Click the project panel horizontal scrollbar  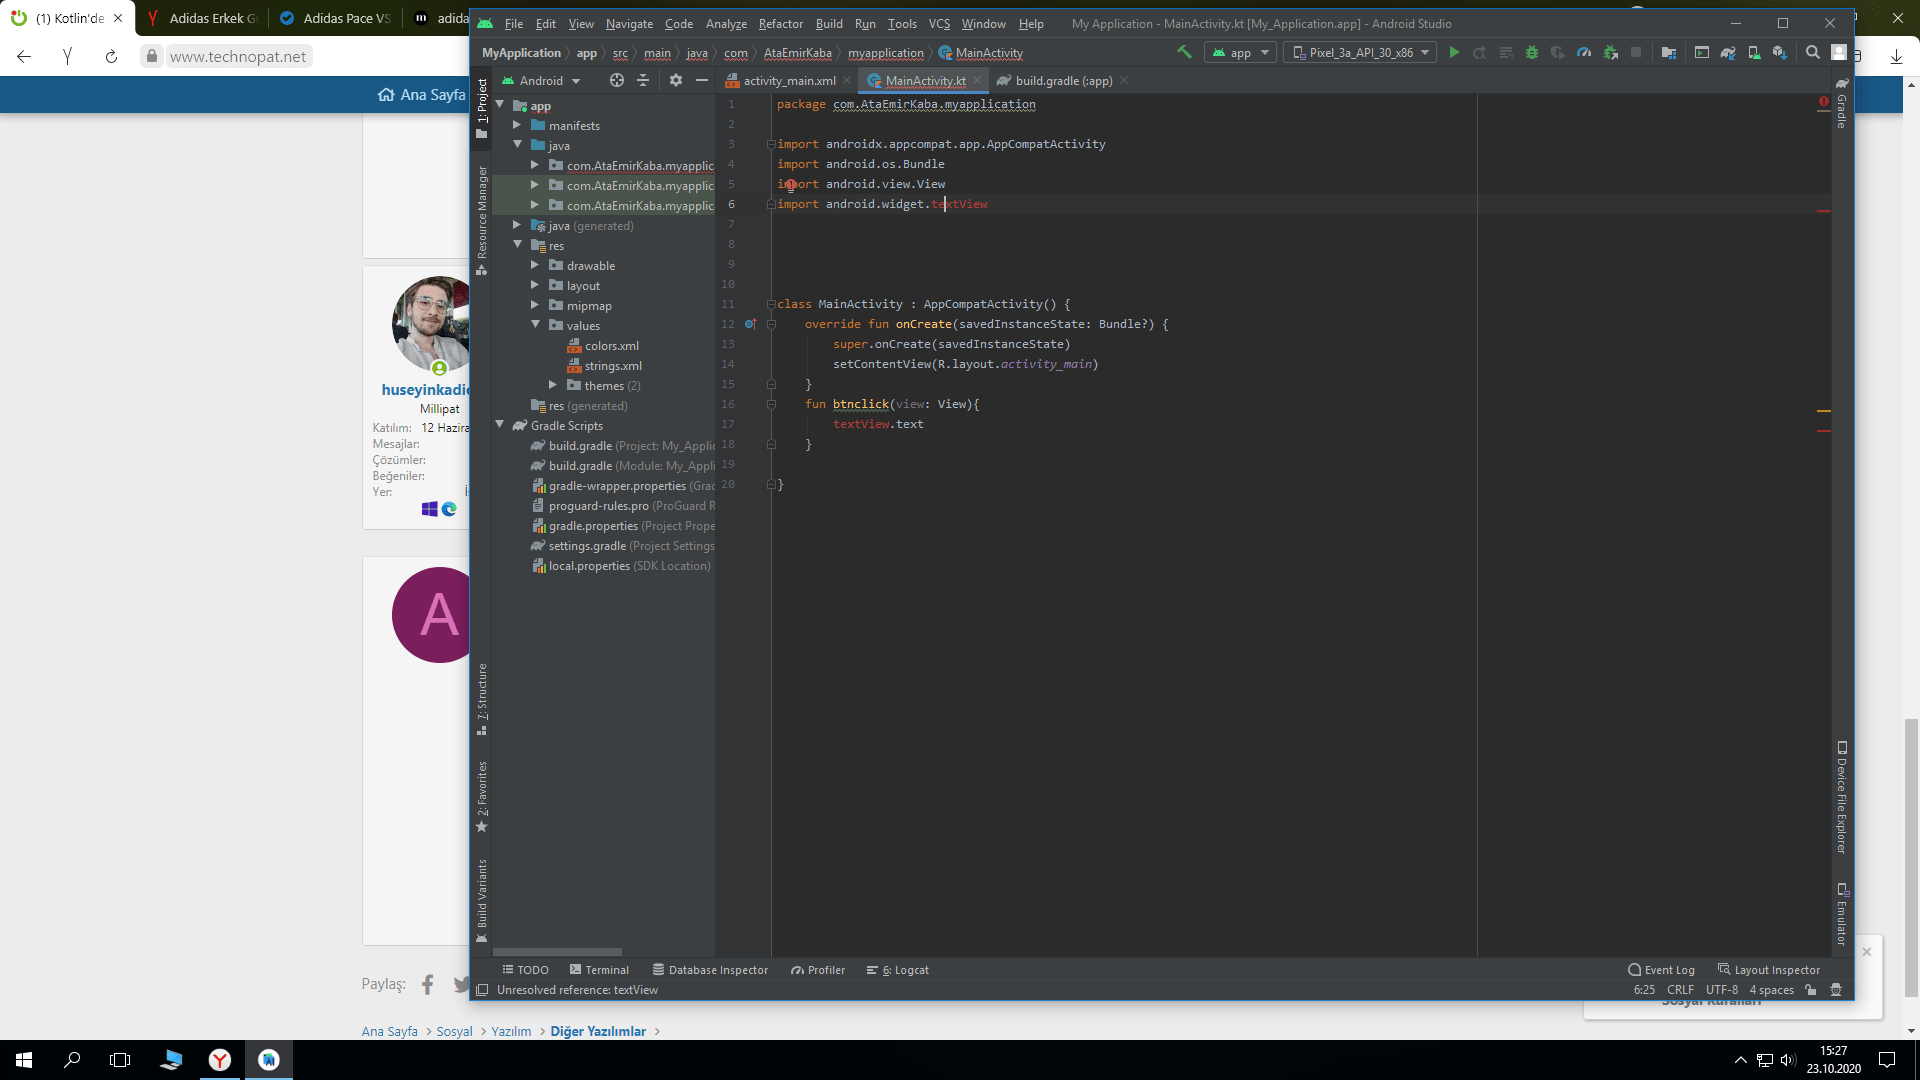click(x=557, y=952)
